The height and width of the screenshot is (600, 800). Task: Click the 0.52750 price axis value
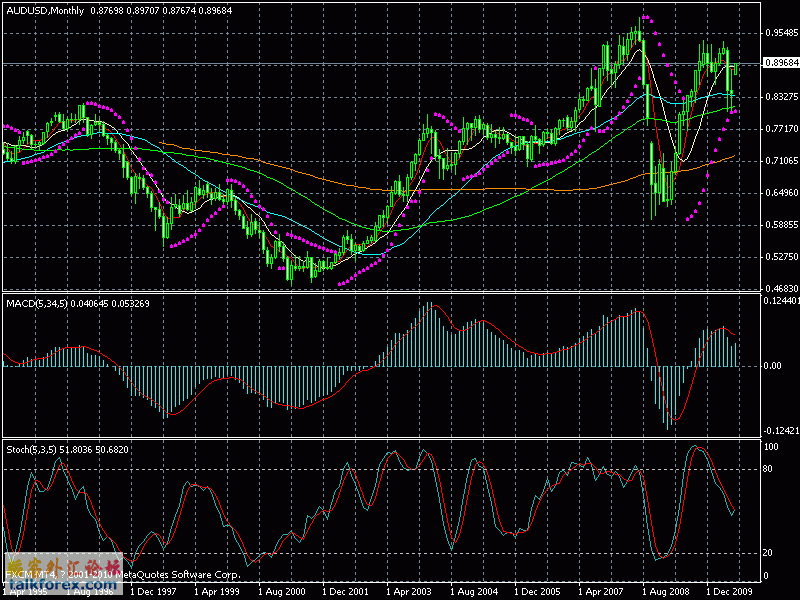[x=782, y=257]
